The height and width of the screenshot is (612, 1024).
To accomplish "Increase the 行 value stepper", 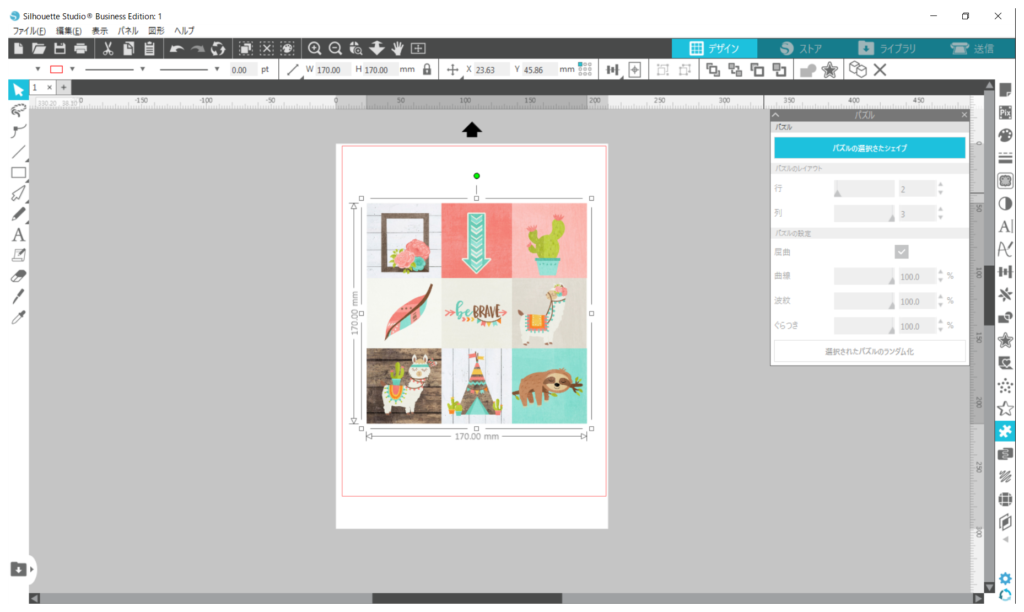I will pos(940,185).
